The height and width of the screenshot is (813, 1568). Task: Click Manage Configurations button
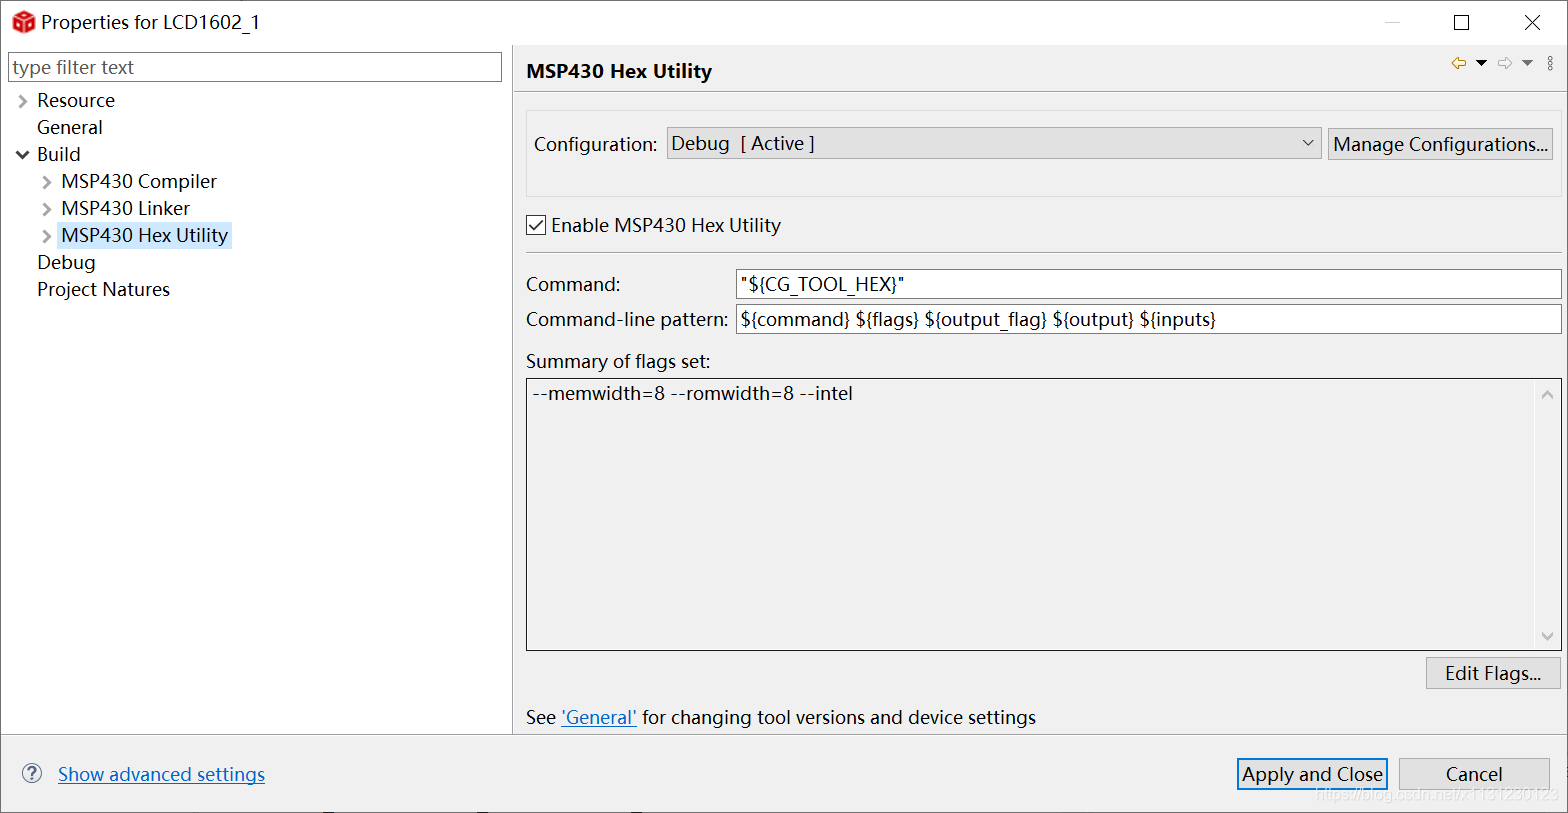tap(1440, 144)
